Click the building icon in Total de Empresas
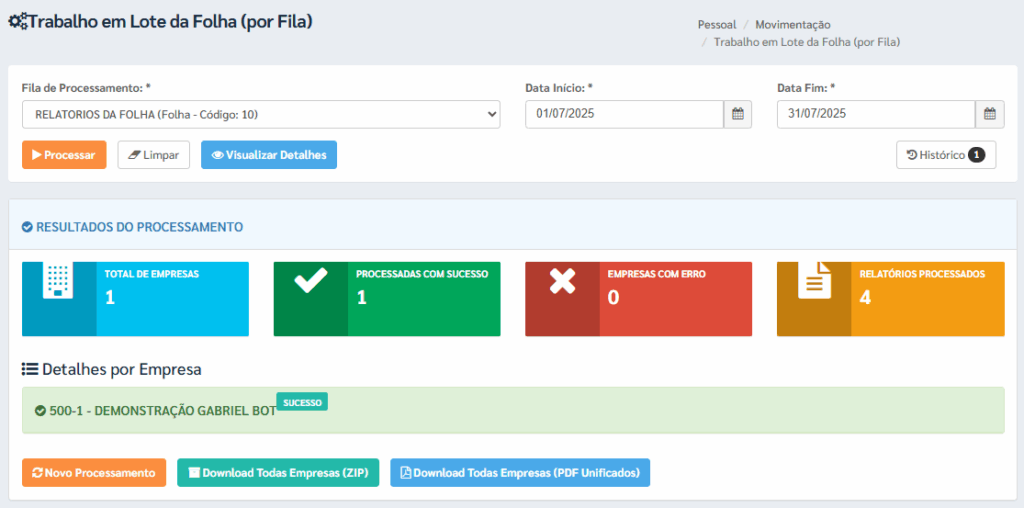Screen dimensions: 1024x508 click(58, 281)
